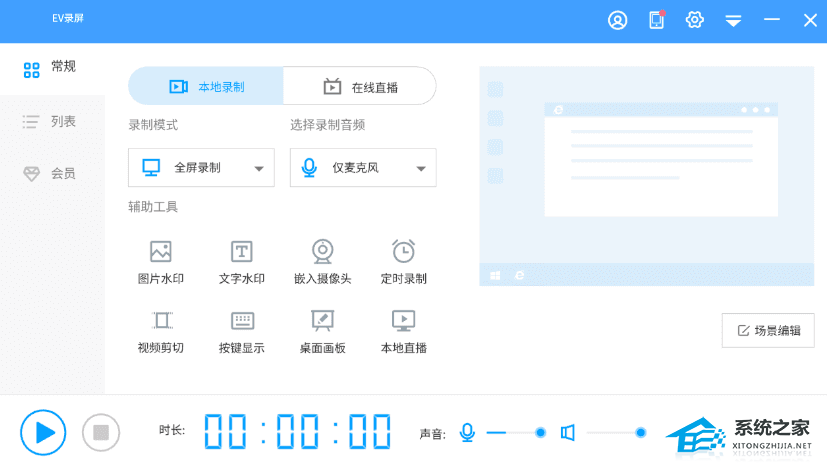Mute the microphone icon next to 声音
This screenshot has height=464, width=827.
click(467, 433)
